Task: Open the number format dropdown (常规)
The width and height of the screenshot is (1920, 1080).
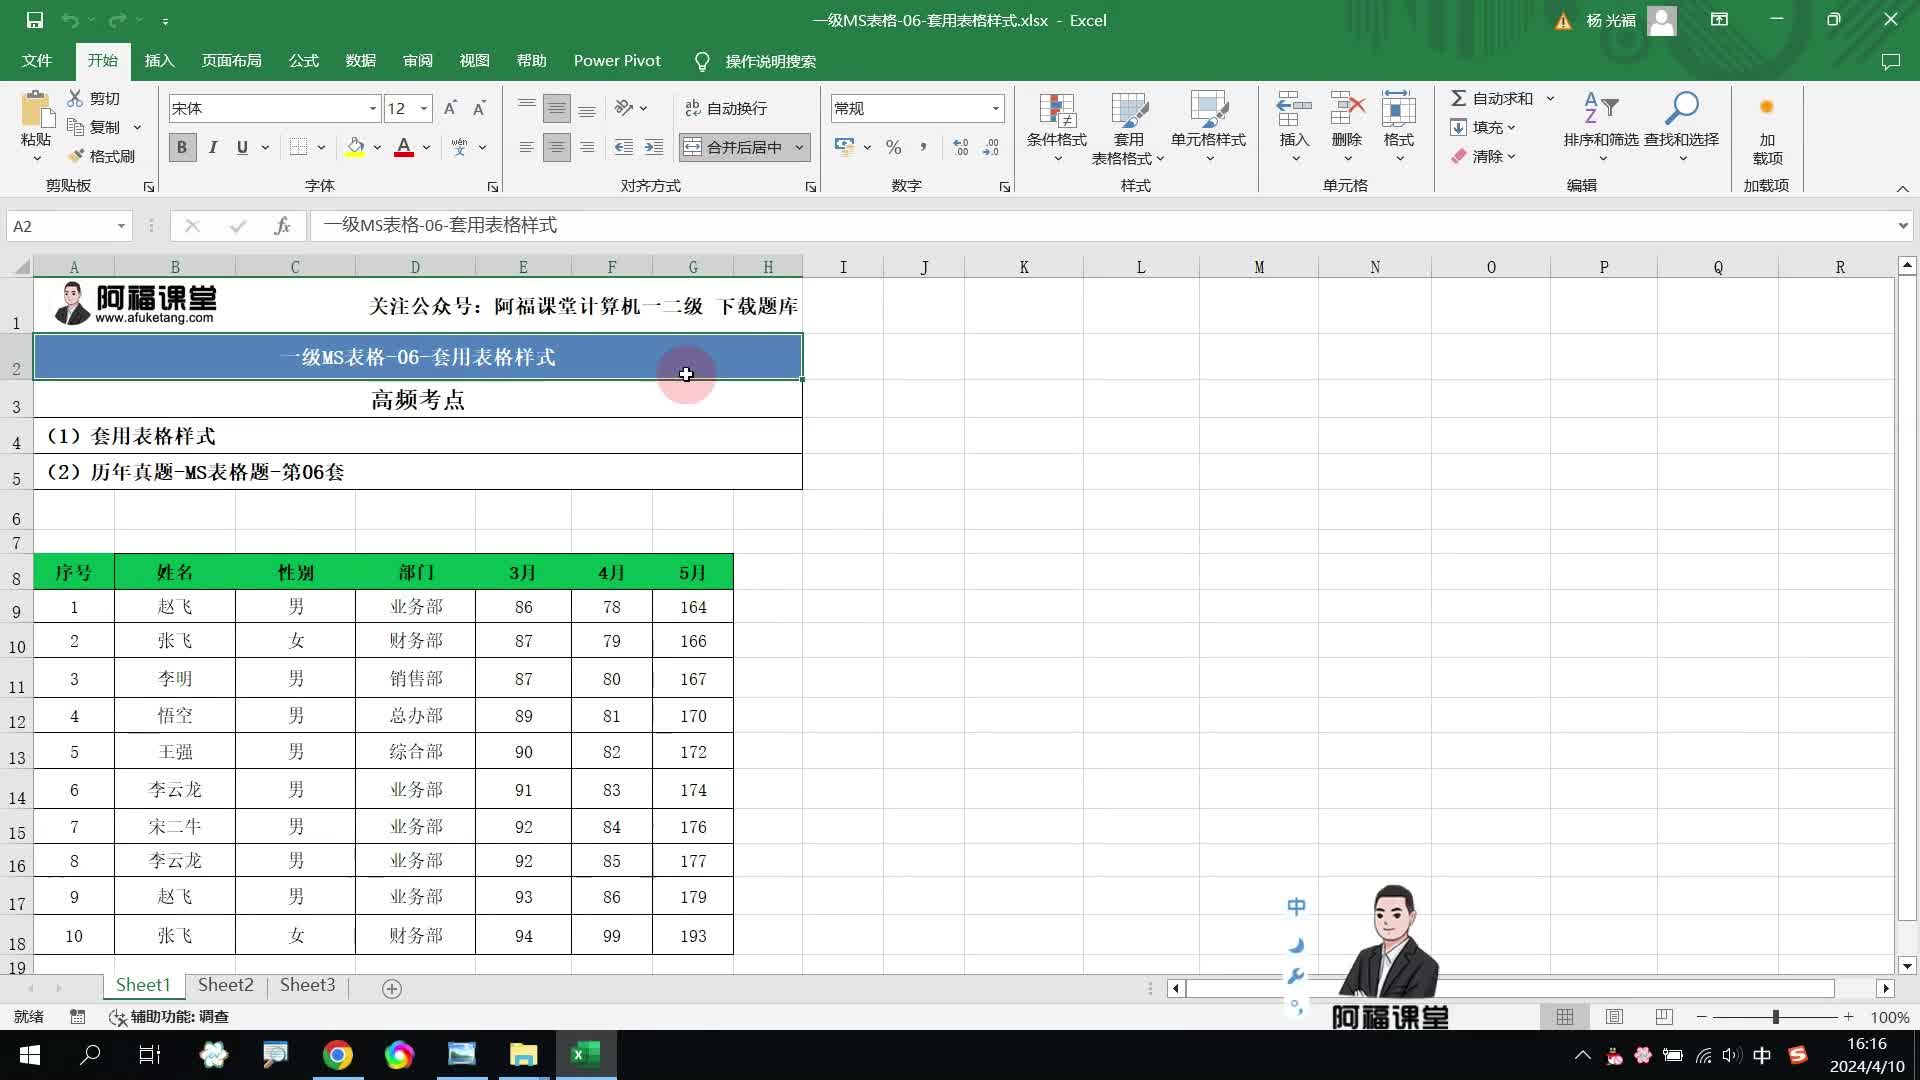Action: (x=996, y=108)
